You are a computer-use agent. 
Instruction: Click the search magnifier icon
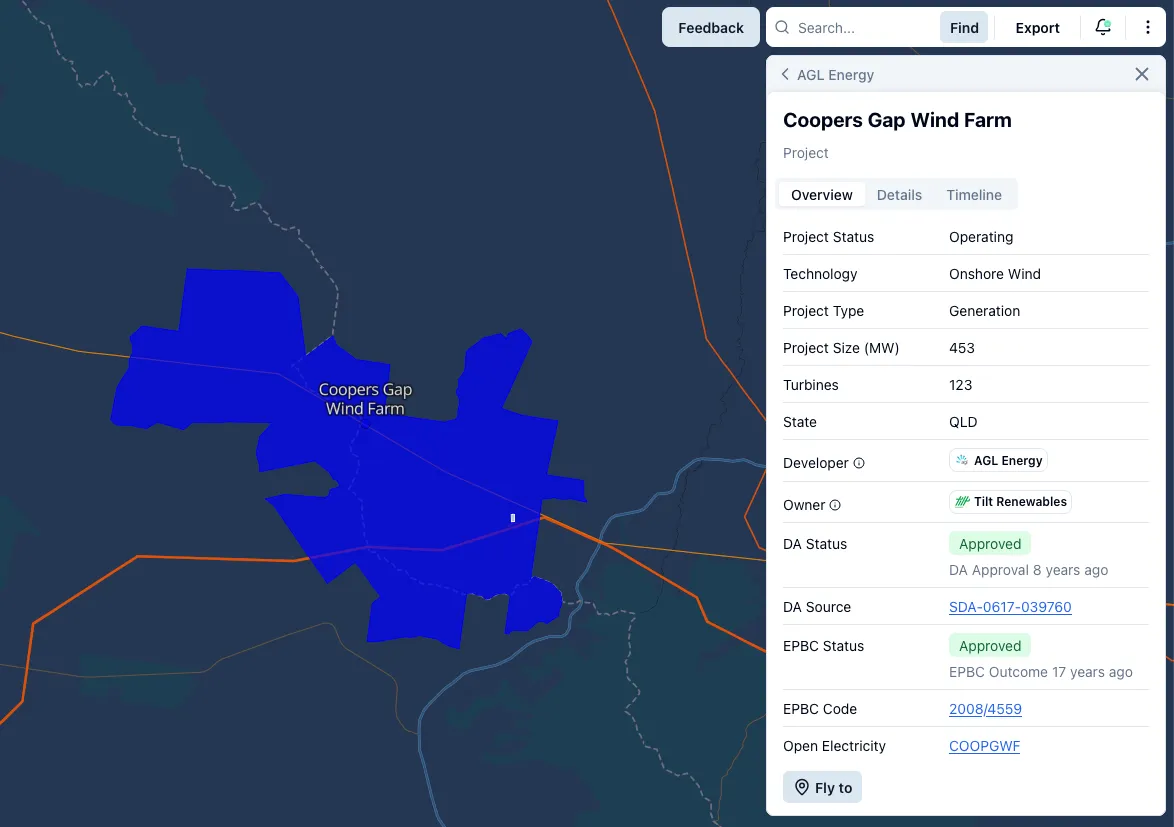(781, 27)
